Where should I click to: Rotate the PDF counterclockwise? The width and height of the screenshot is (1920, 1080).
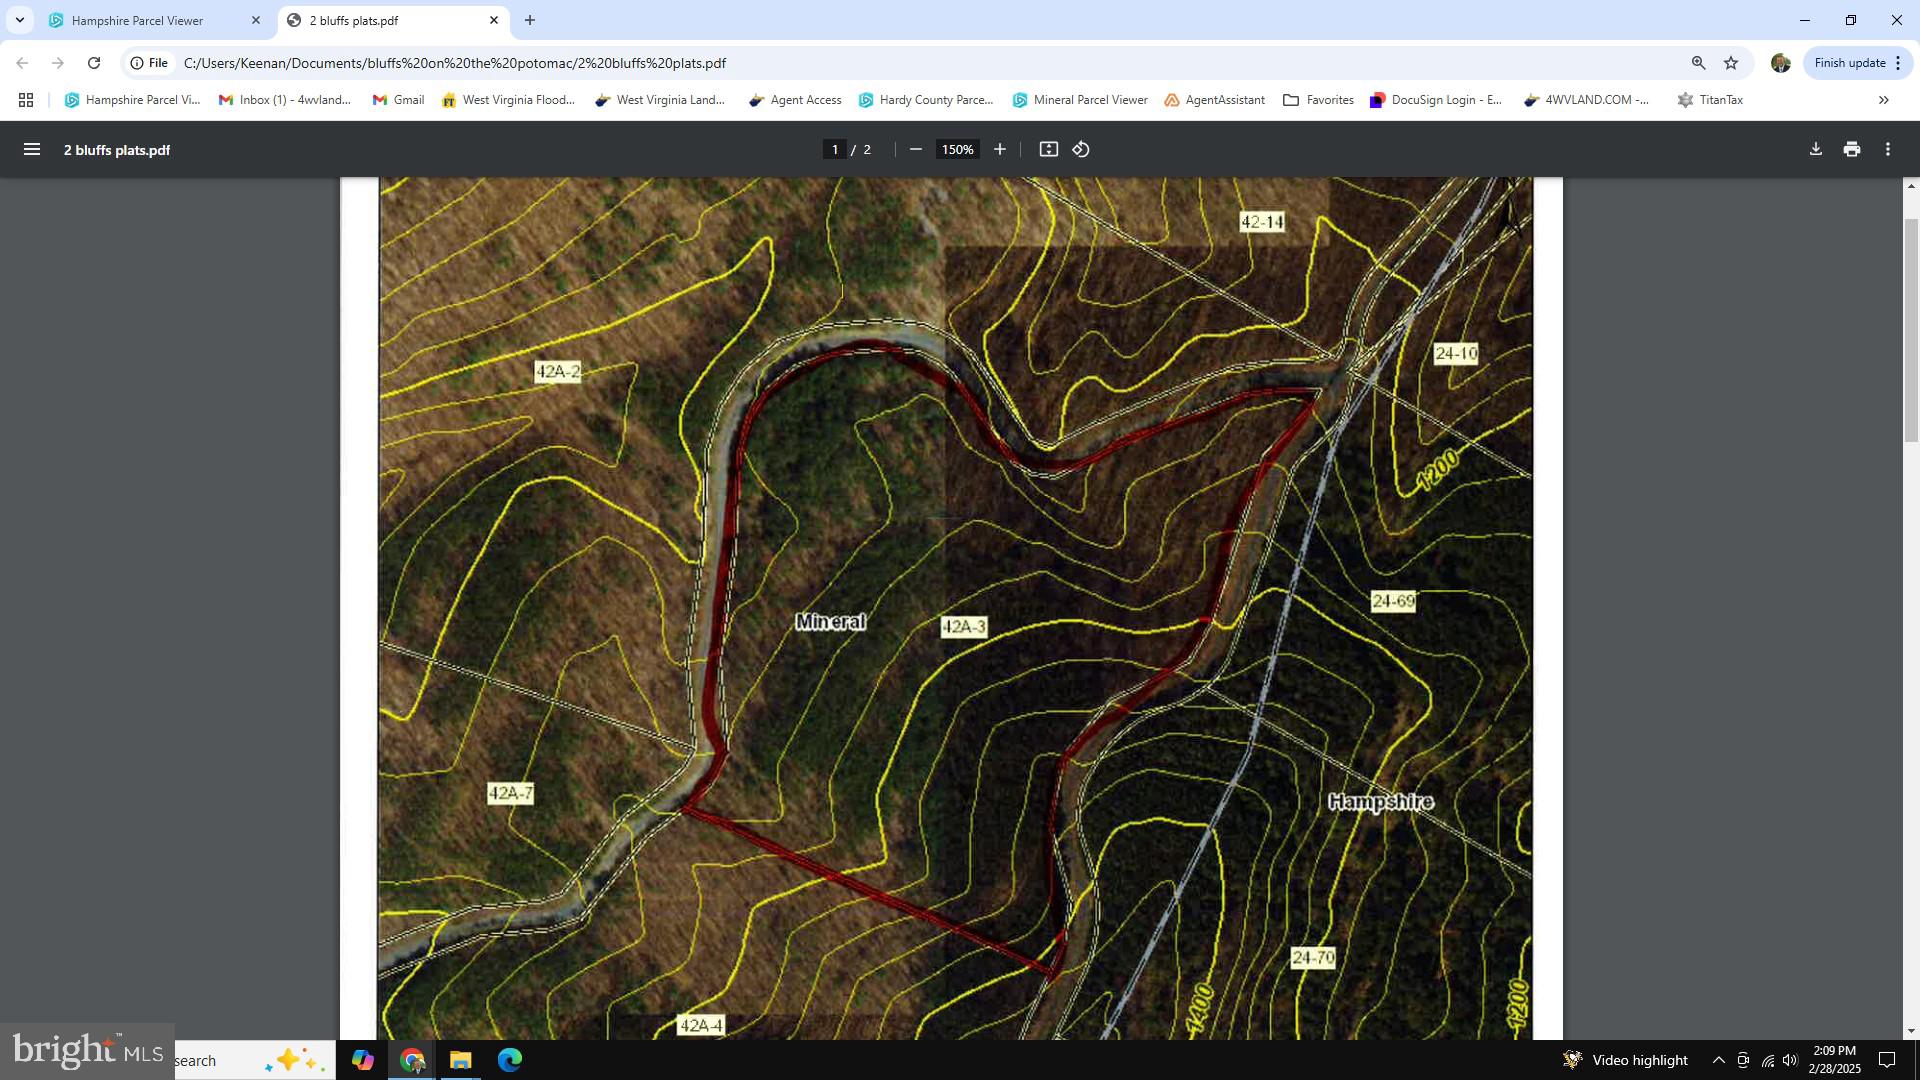coord(1081,149)
